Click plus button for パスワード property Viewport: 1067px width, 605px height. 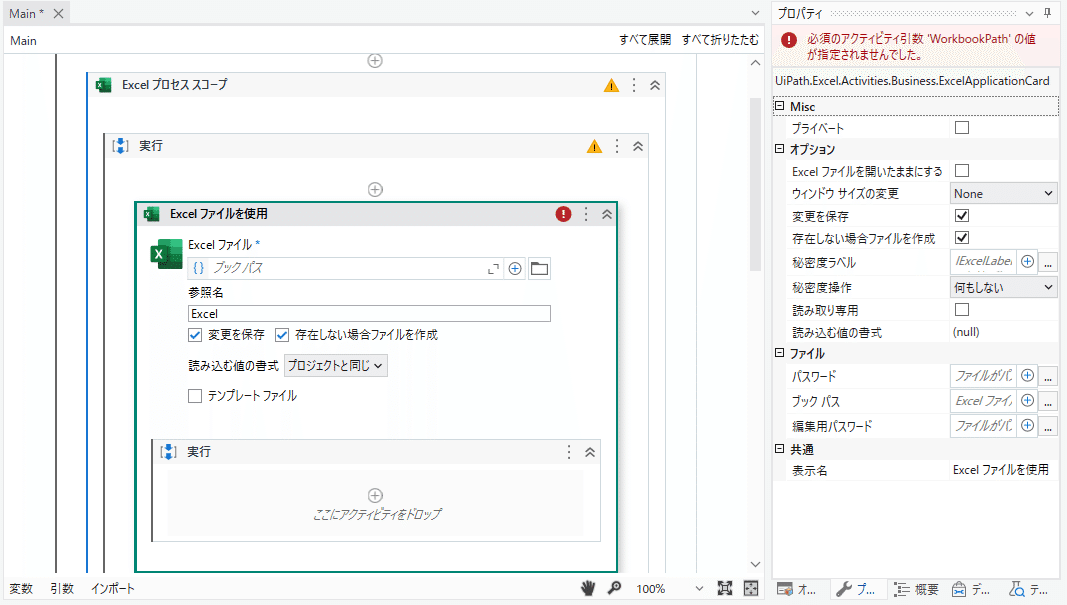(1028, 376)
